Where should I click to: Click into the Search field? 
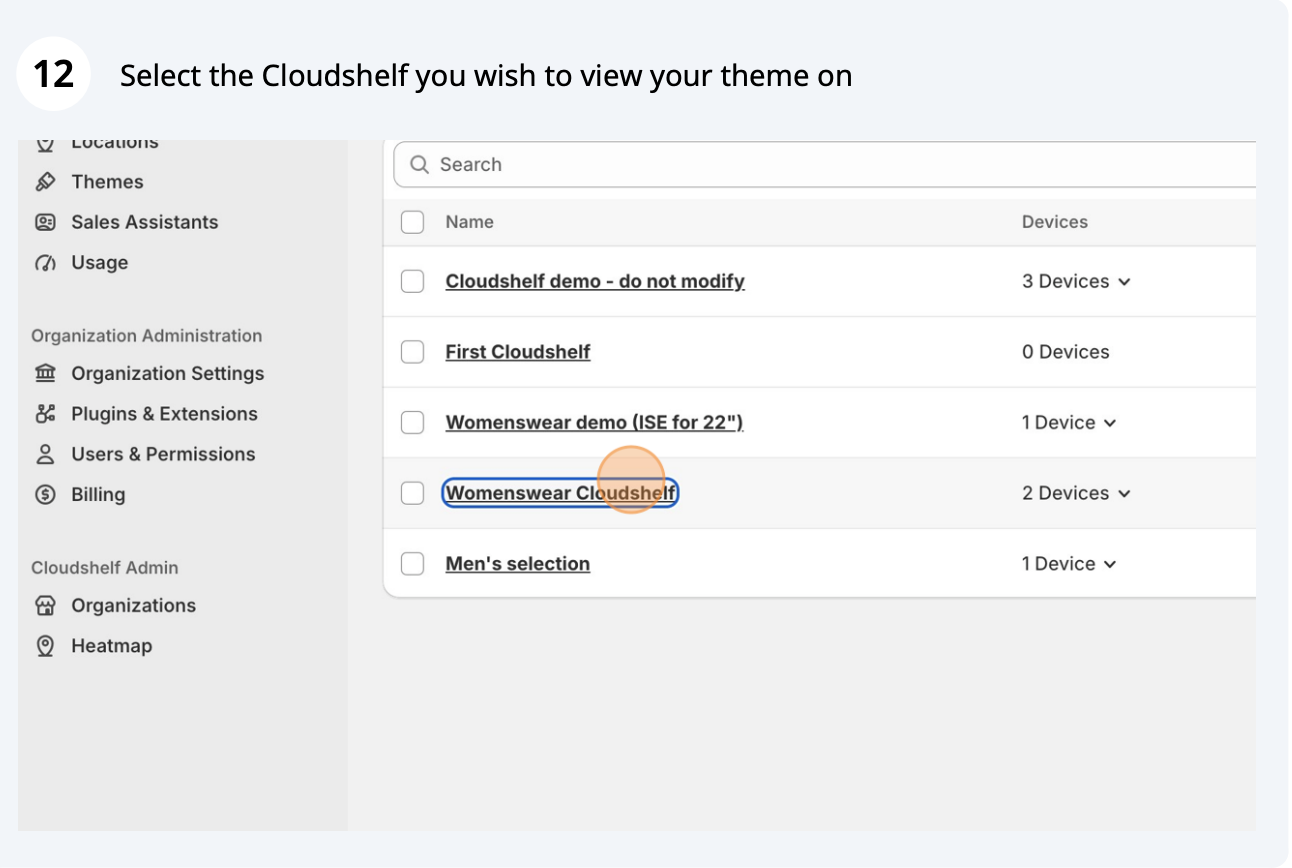825,165
